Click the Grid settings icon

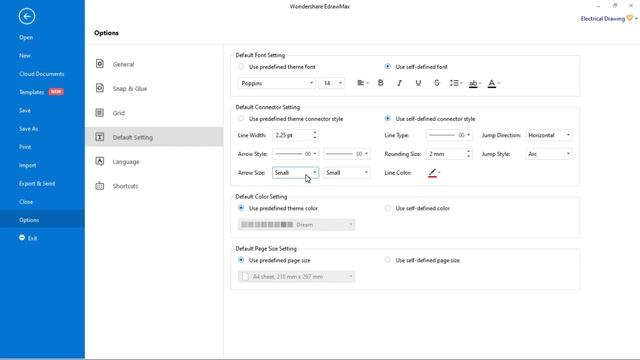100,113
